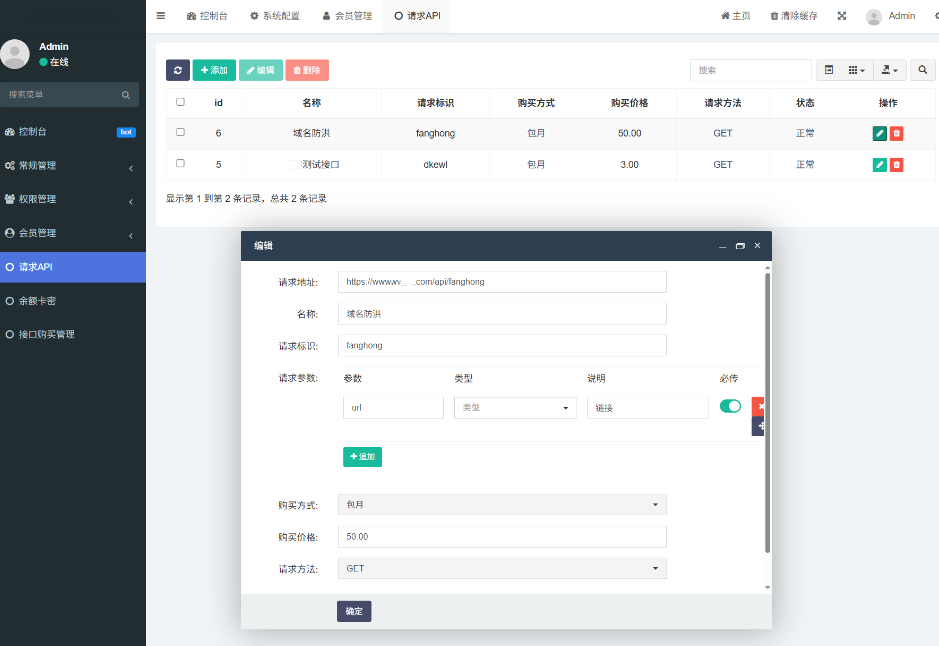Toggle the 必传 switch for url parameter
The height and width of the screenshot is (646, 939).
(x=731, y=406)
